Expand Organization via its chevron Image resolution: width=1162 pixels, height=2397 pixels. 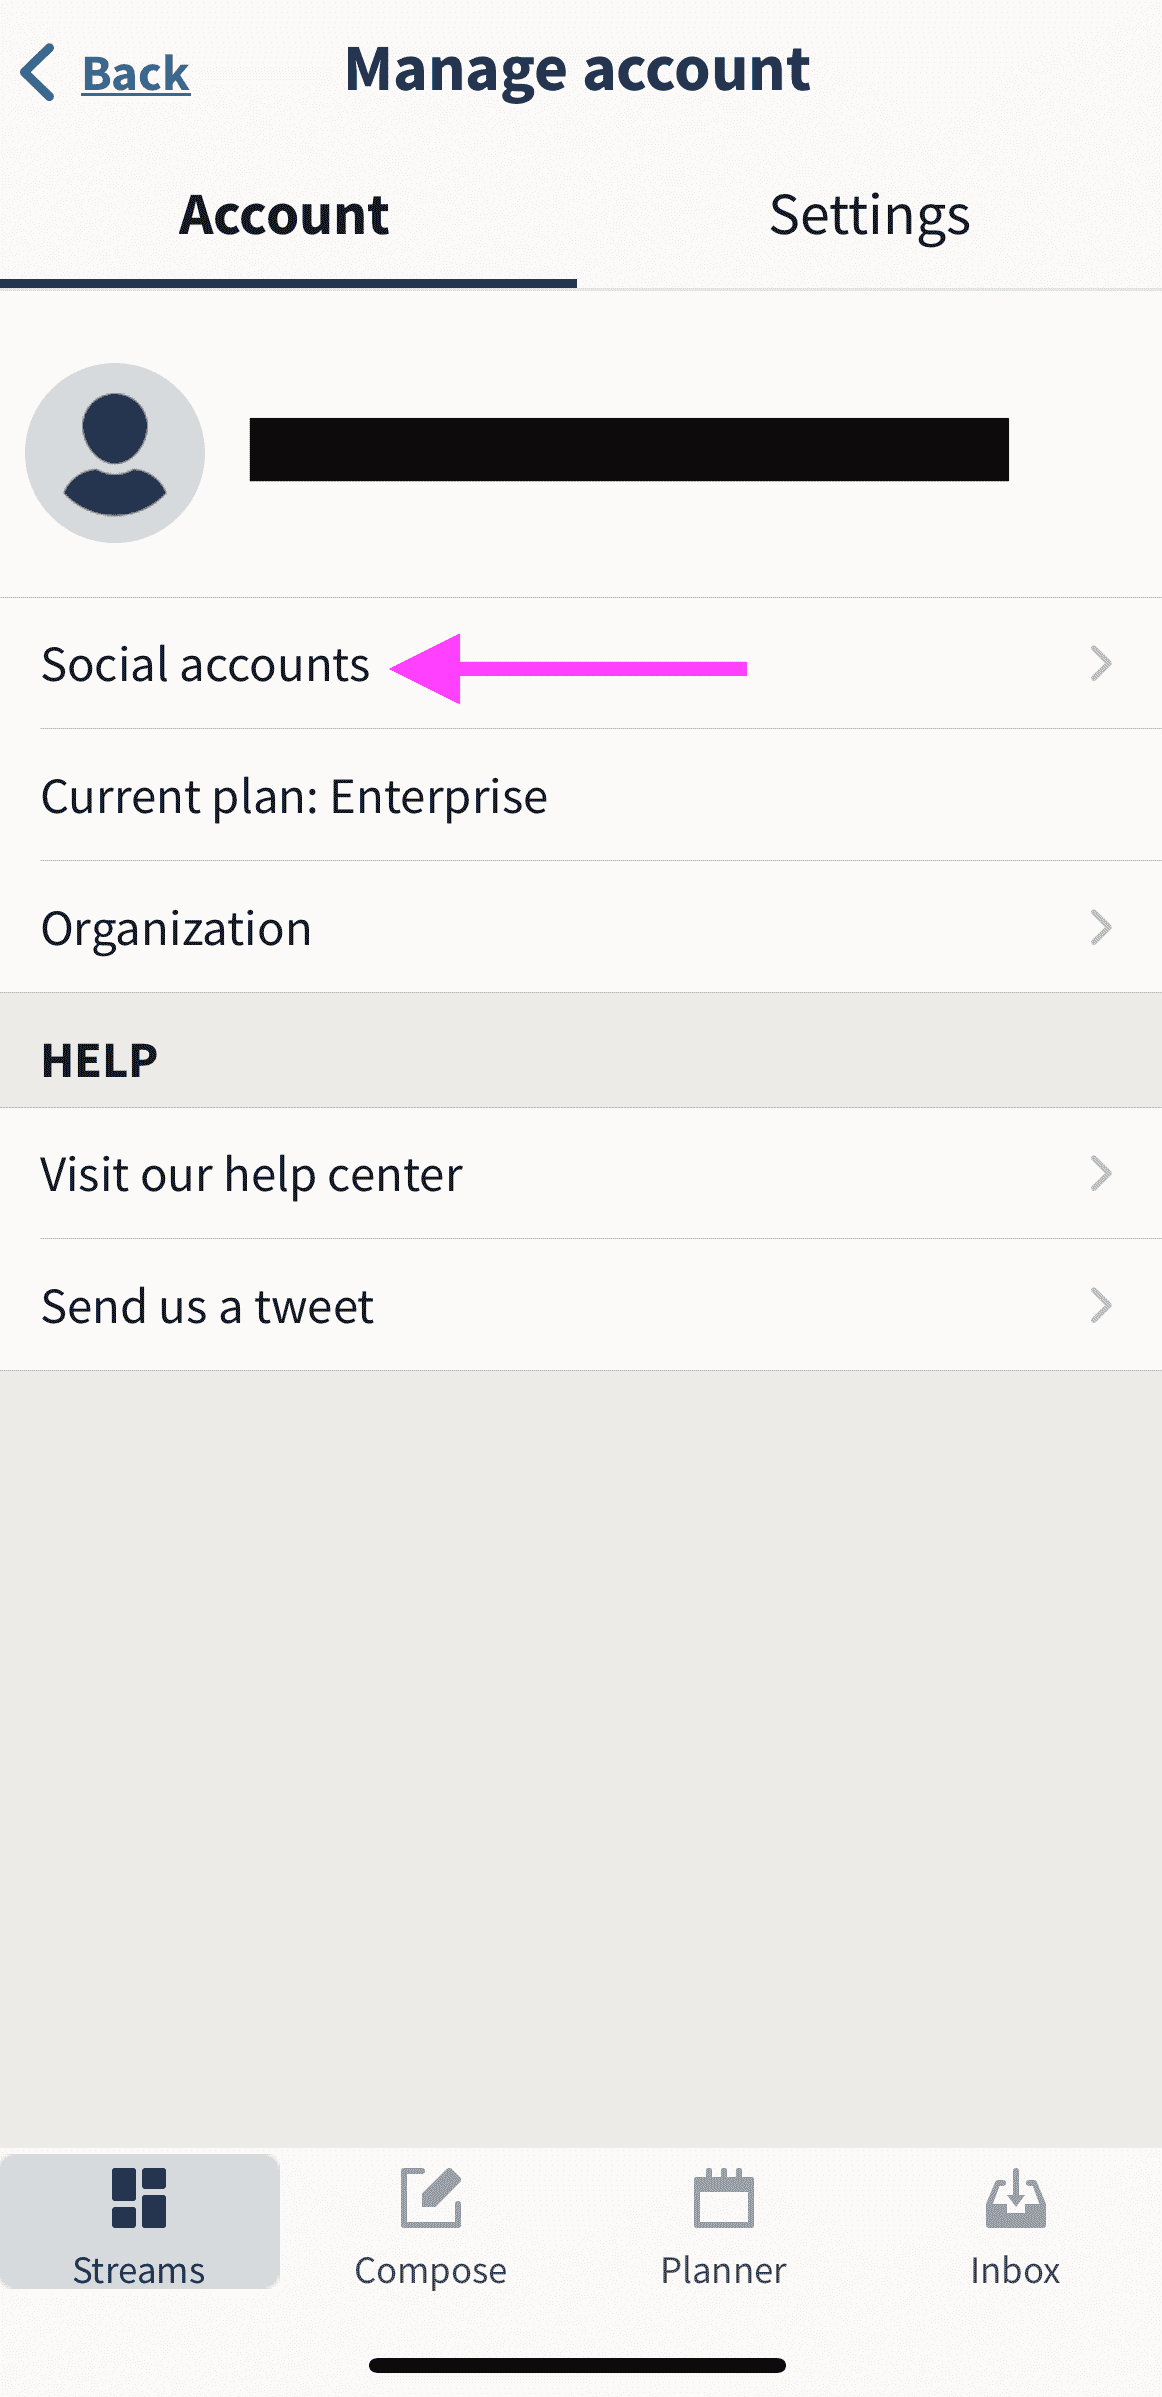coord(1101,927)
